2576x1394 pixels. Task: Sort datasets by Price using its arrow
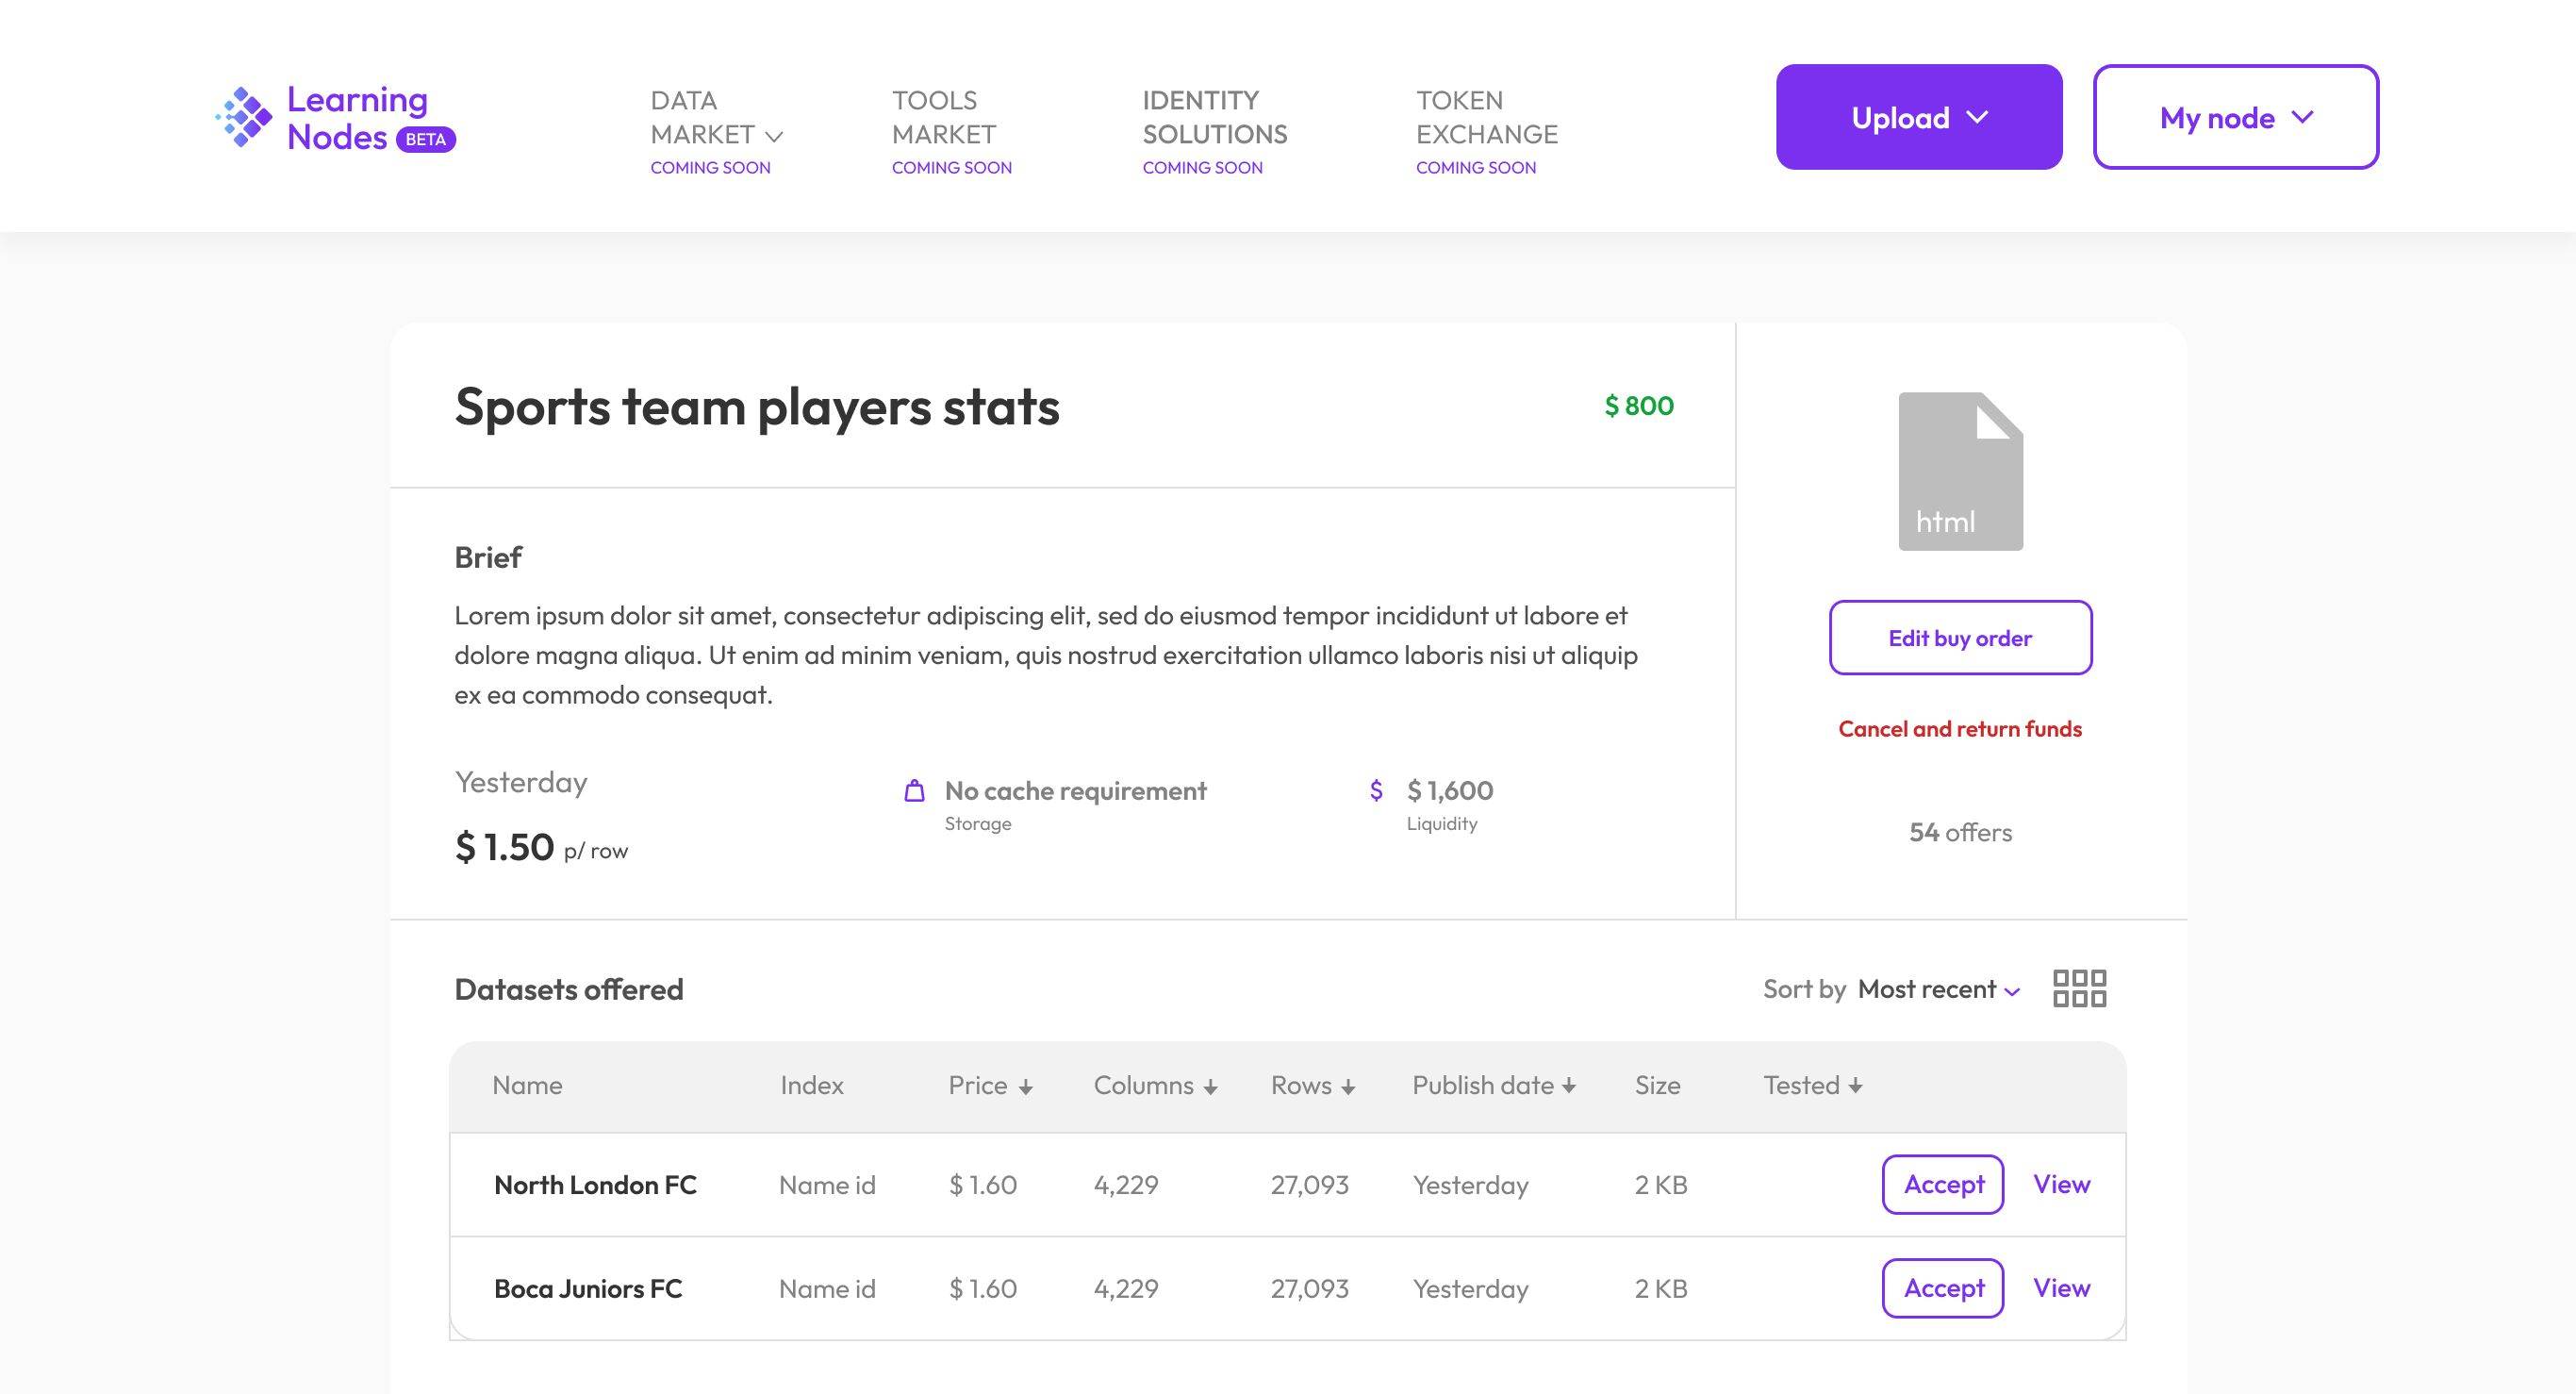pos(1027,1086)
